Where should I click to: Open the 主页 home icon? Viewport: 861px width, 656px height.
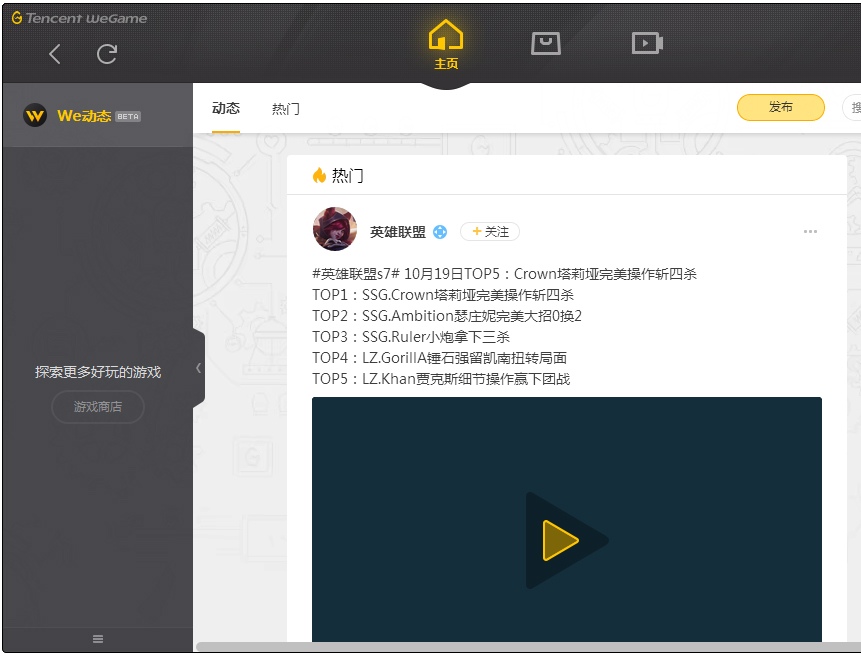pyautogui.click(x=446, y=45)
